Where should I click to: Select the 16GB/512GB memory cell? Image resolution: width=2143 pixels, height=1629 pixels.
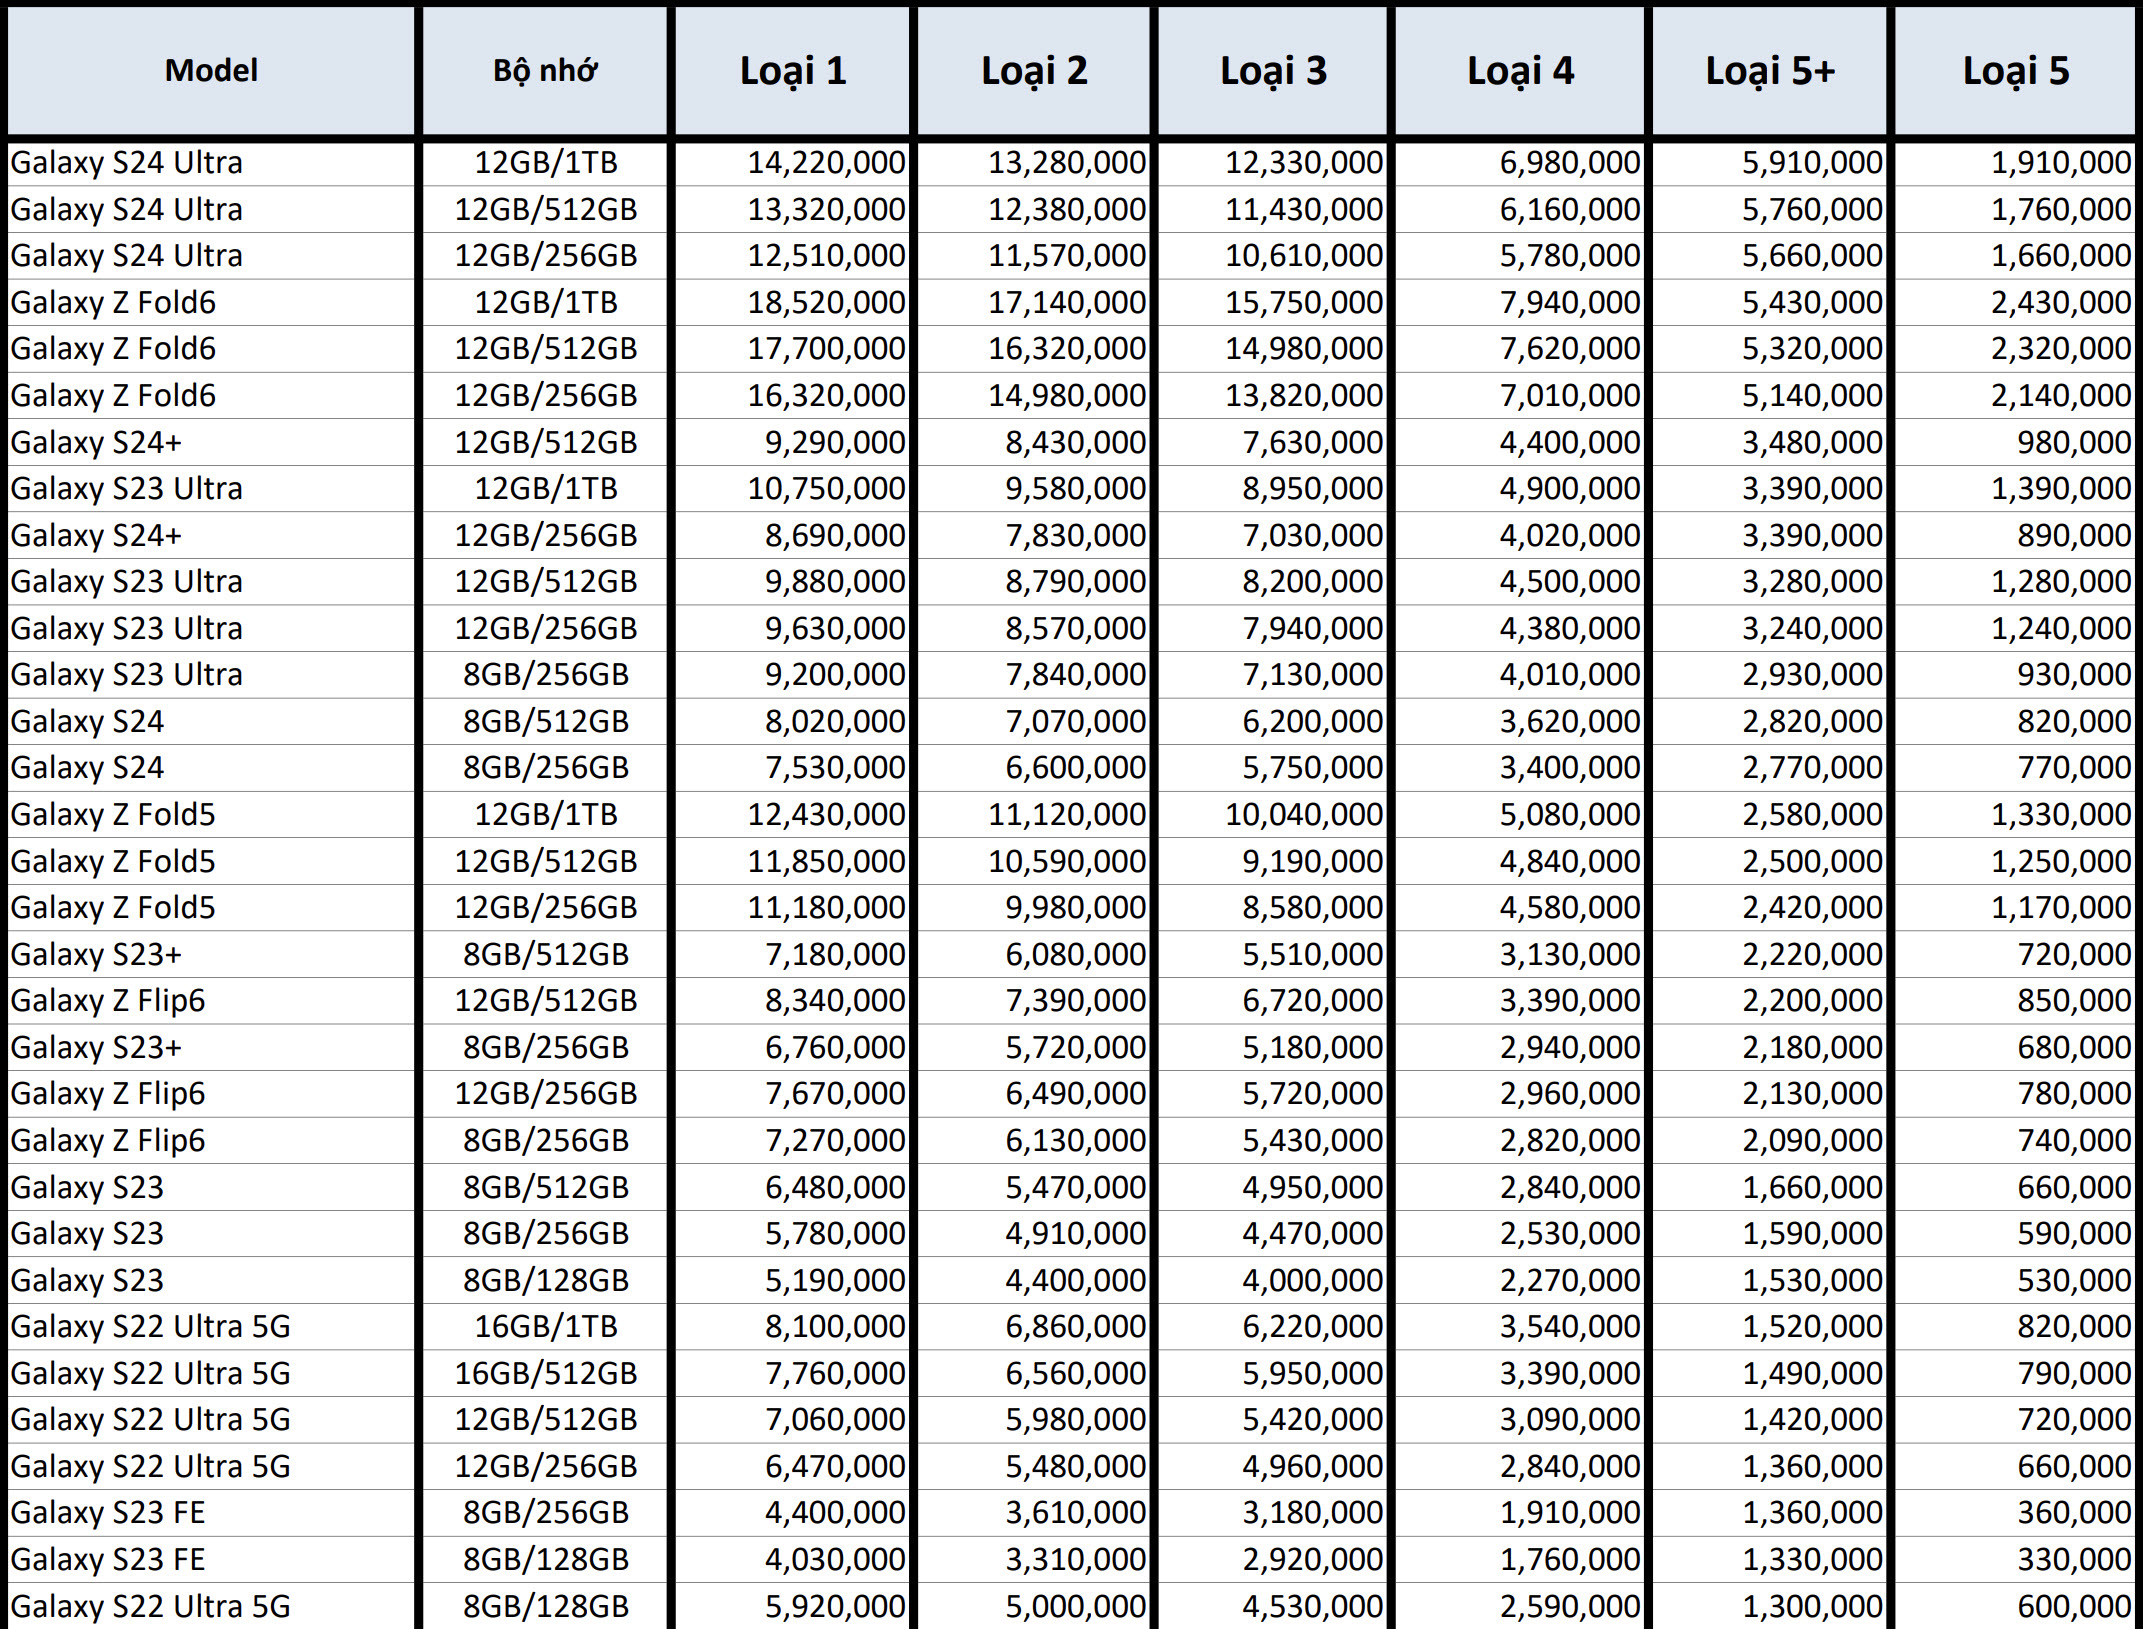click(x=545, y=1373)
